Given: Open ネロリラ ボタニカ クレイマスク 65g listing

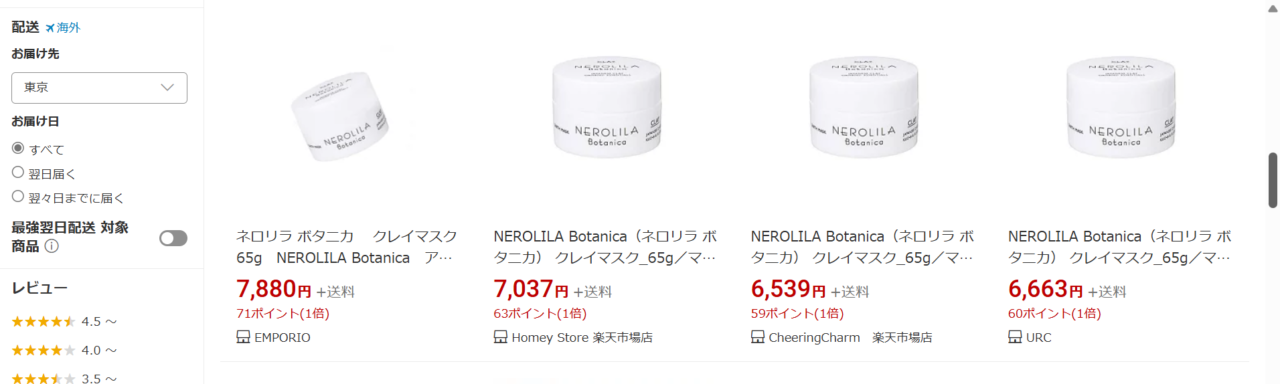Looking at the screenshot, I should coord(348,247).
